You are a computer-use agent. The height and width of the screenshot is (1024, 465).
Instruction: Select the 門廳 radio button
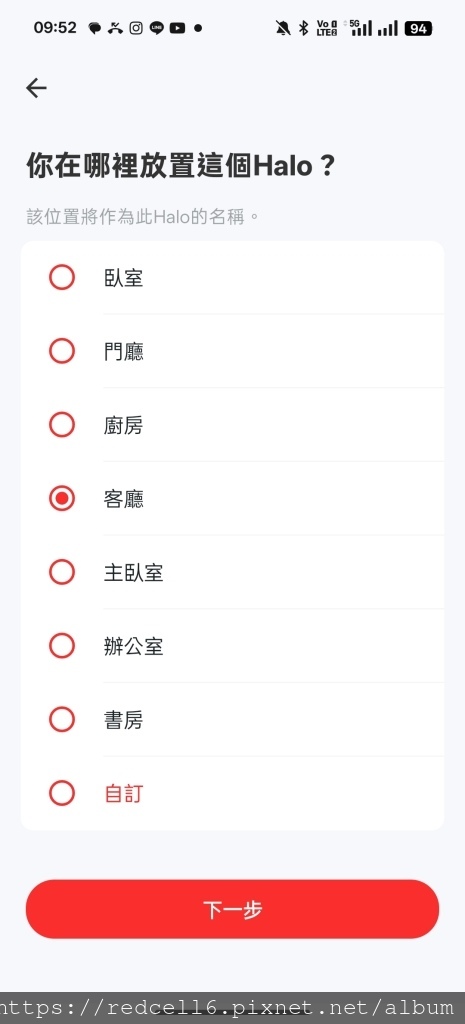tap(62, 351)
